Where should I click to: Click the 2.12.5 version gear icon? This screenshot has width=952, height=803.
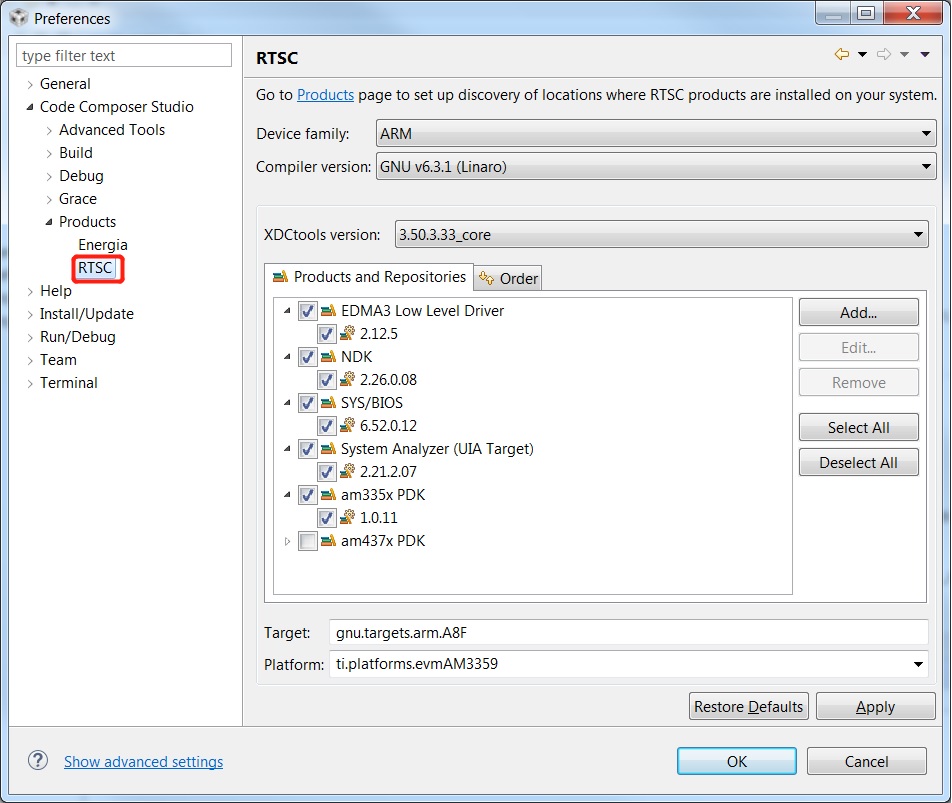click(347, 333)
